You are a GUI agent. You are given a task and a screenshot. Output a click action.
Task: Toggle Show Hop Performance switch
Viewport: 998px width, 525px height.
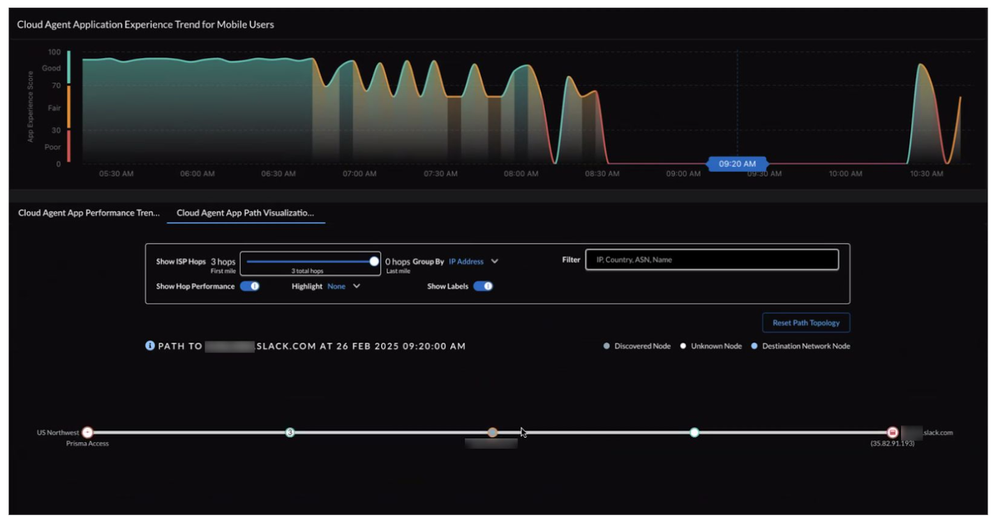pos(250,286)
